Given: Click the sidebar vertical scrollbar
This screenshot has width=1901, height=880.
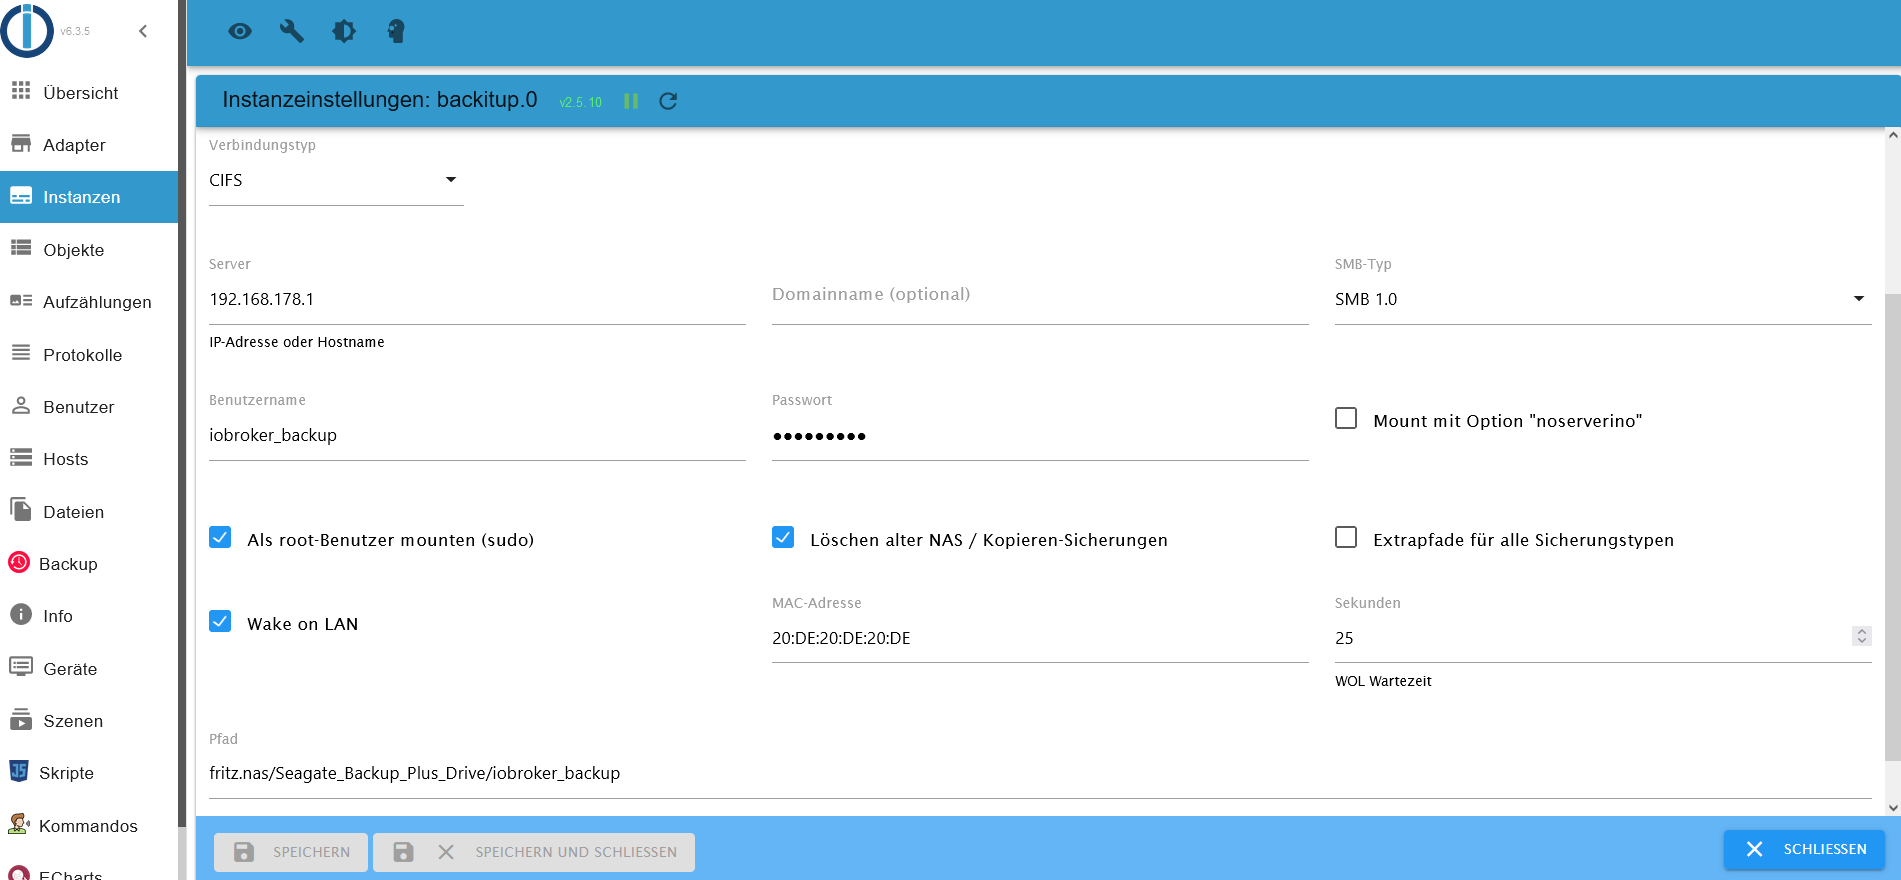Looking at the screenshot, I should (182, 414).
